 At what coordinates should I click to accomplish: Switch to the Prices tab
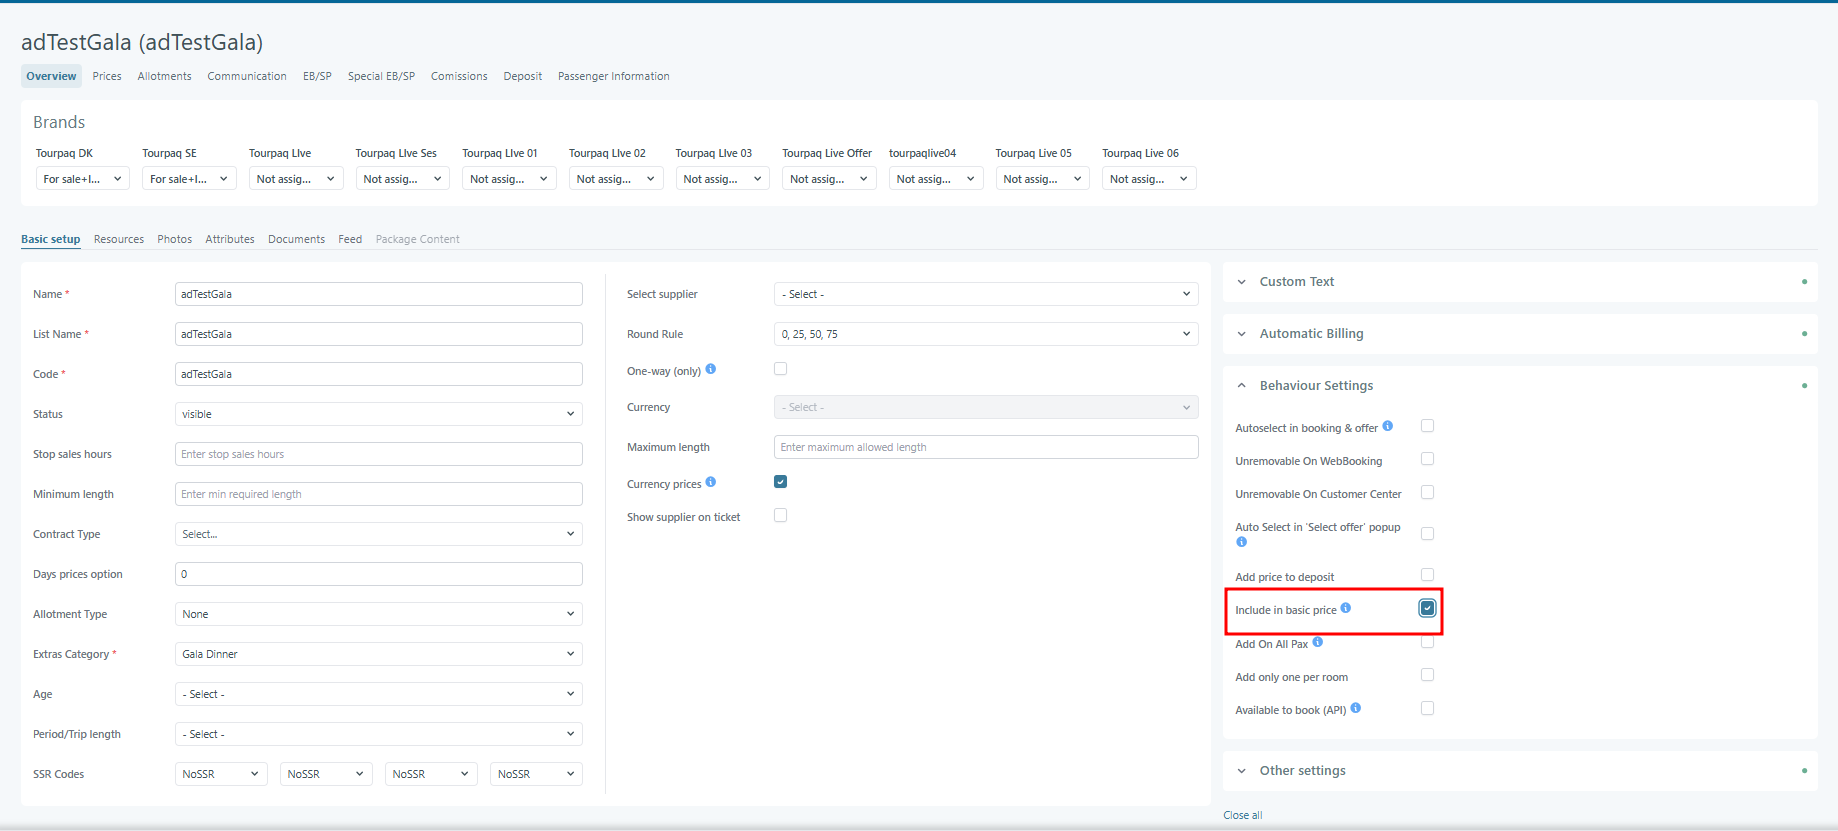107,76
